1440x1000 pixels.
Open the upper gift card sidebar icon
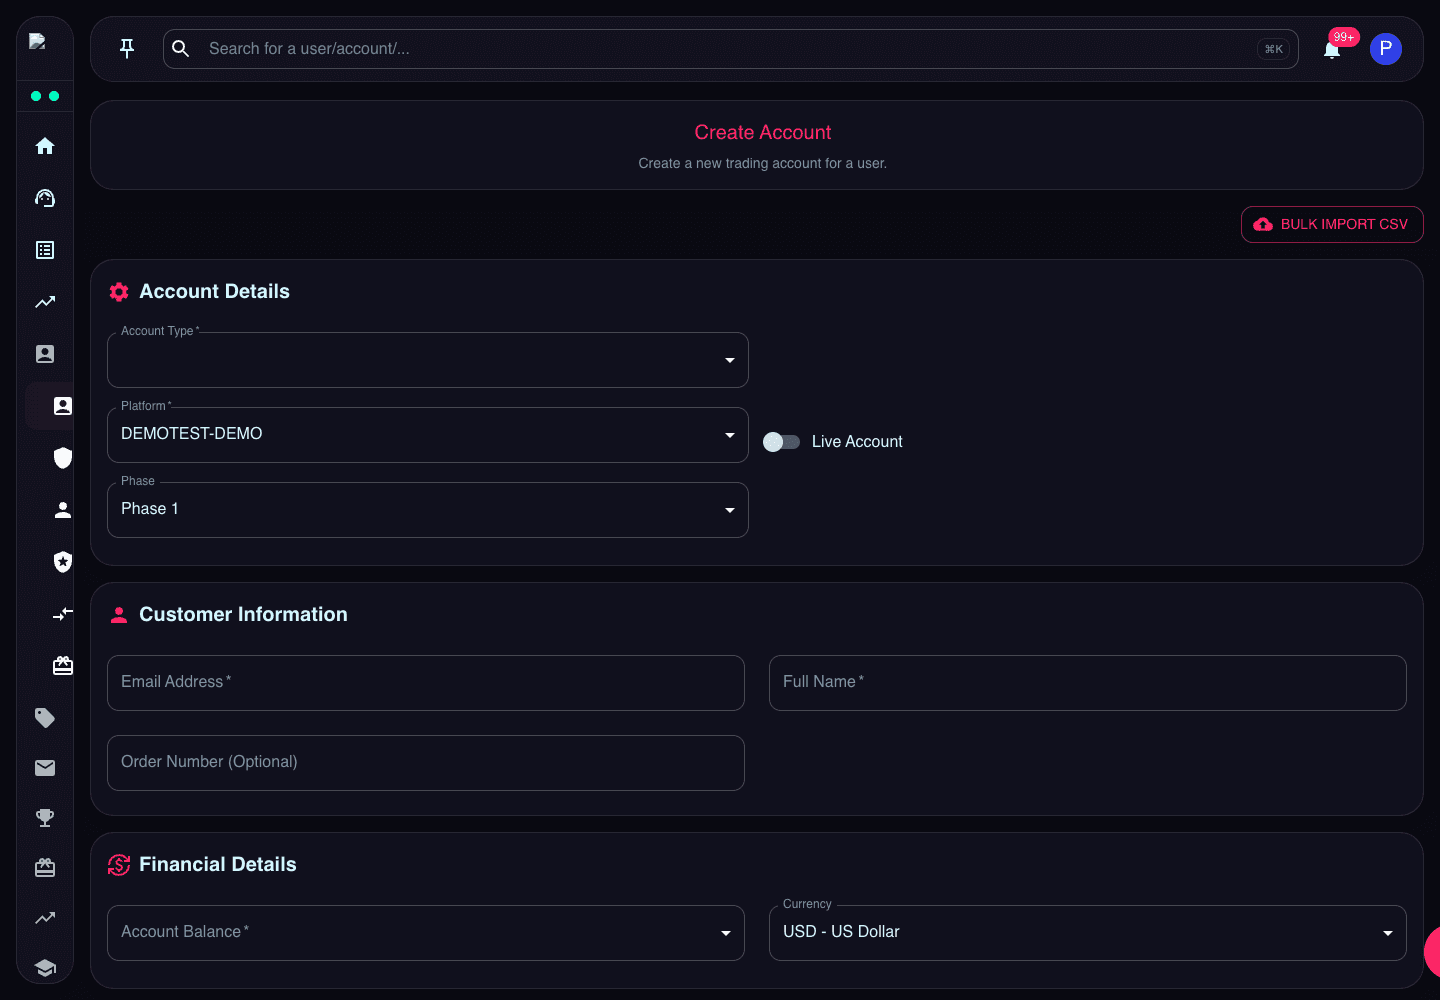[x=63, y=666]
